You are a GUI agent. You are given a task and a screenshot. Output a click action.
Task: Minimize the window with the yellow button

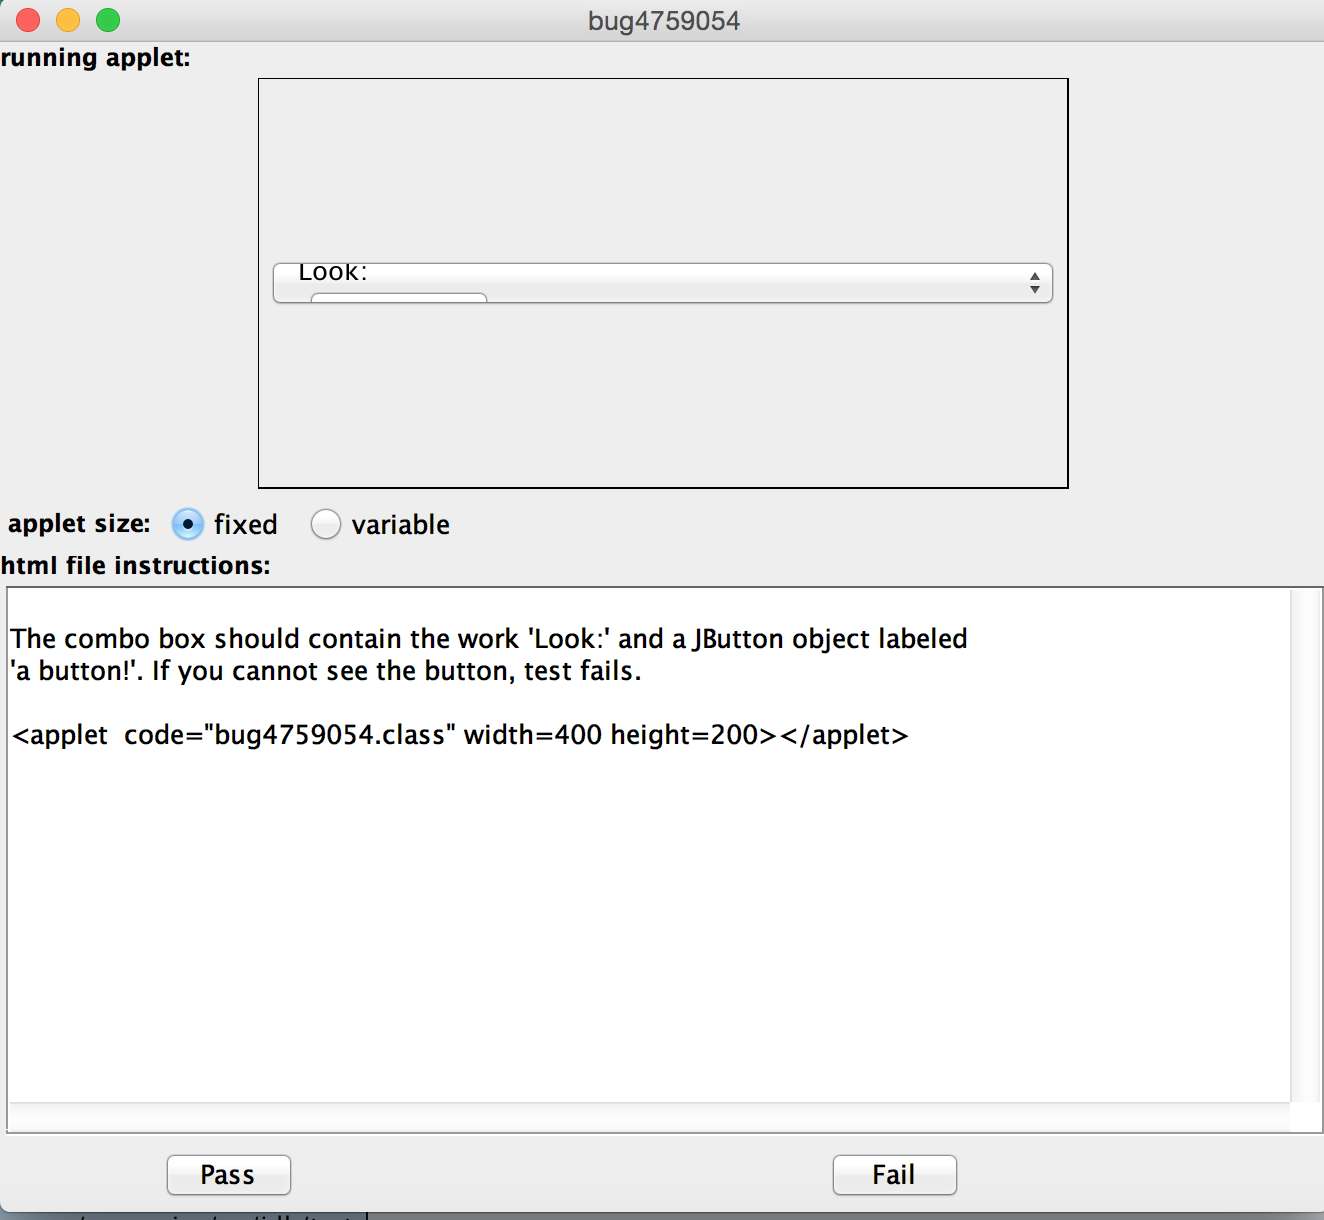click(x=68, y=20)
